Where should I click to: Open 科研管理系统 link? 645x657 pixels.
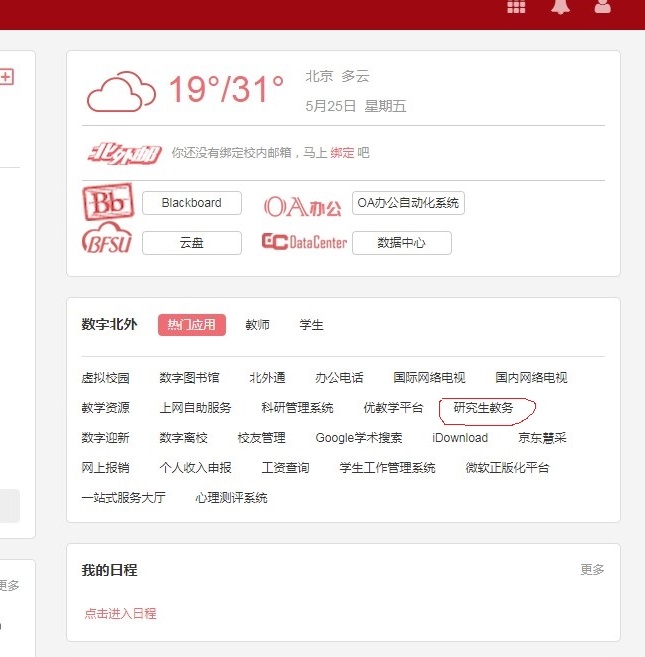298,408
